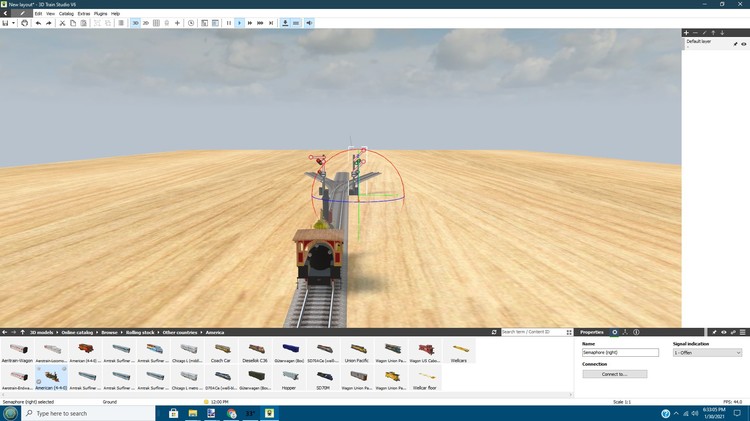
Task: Open the Extras menu
Action: [84, 14]
